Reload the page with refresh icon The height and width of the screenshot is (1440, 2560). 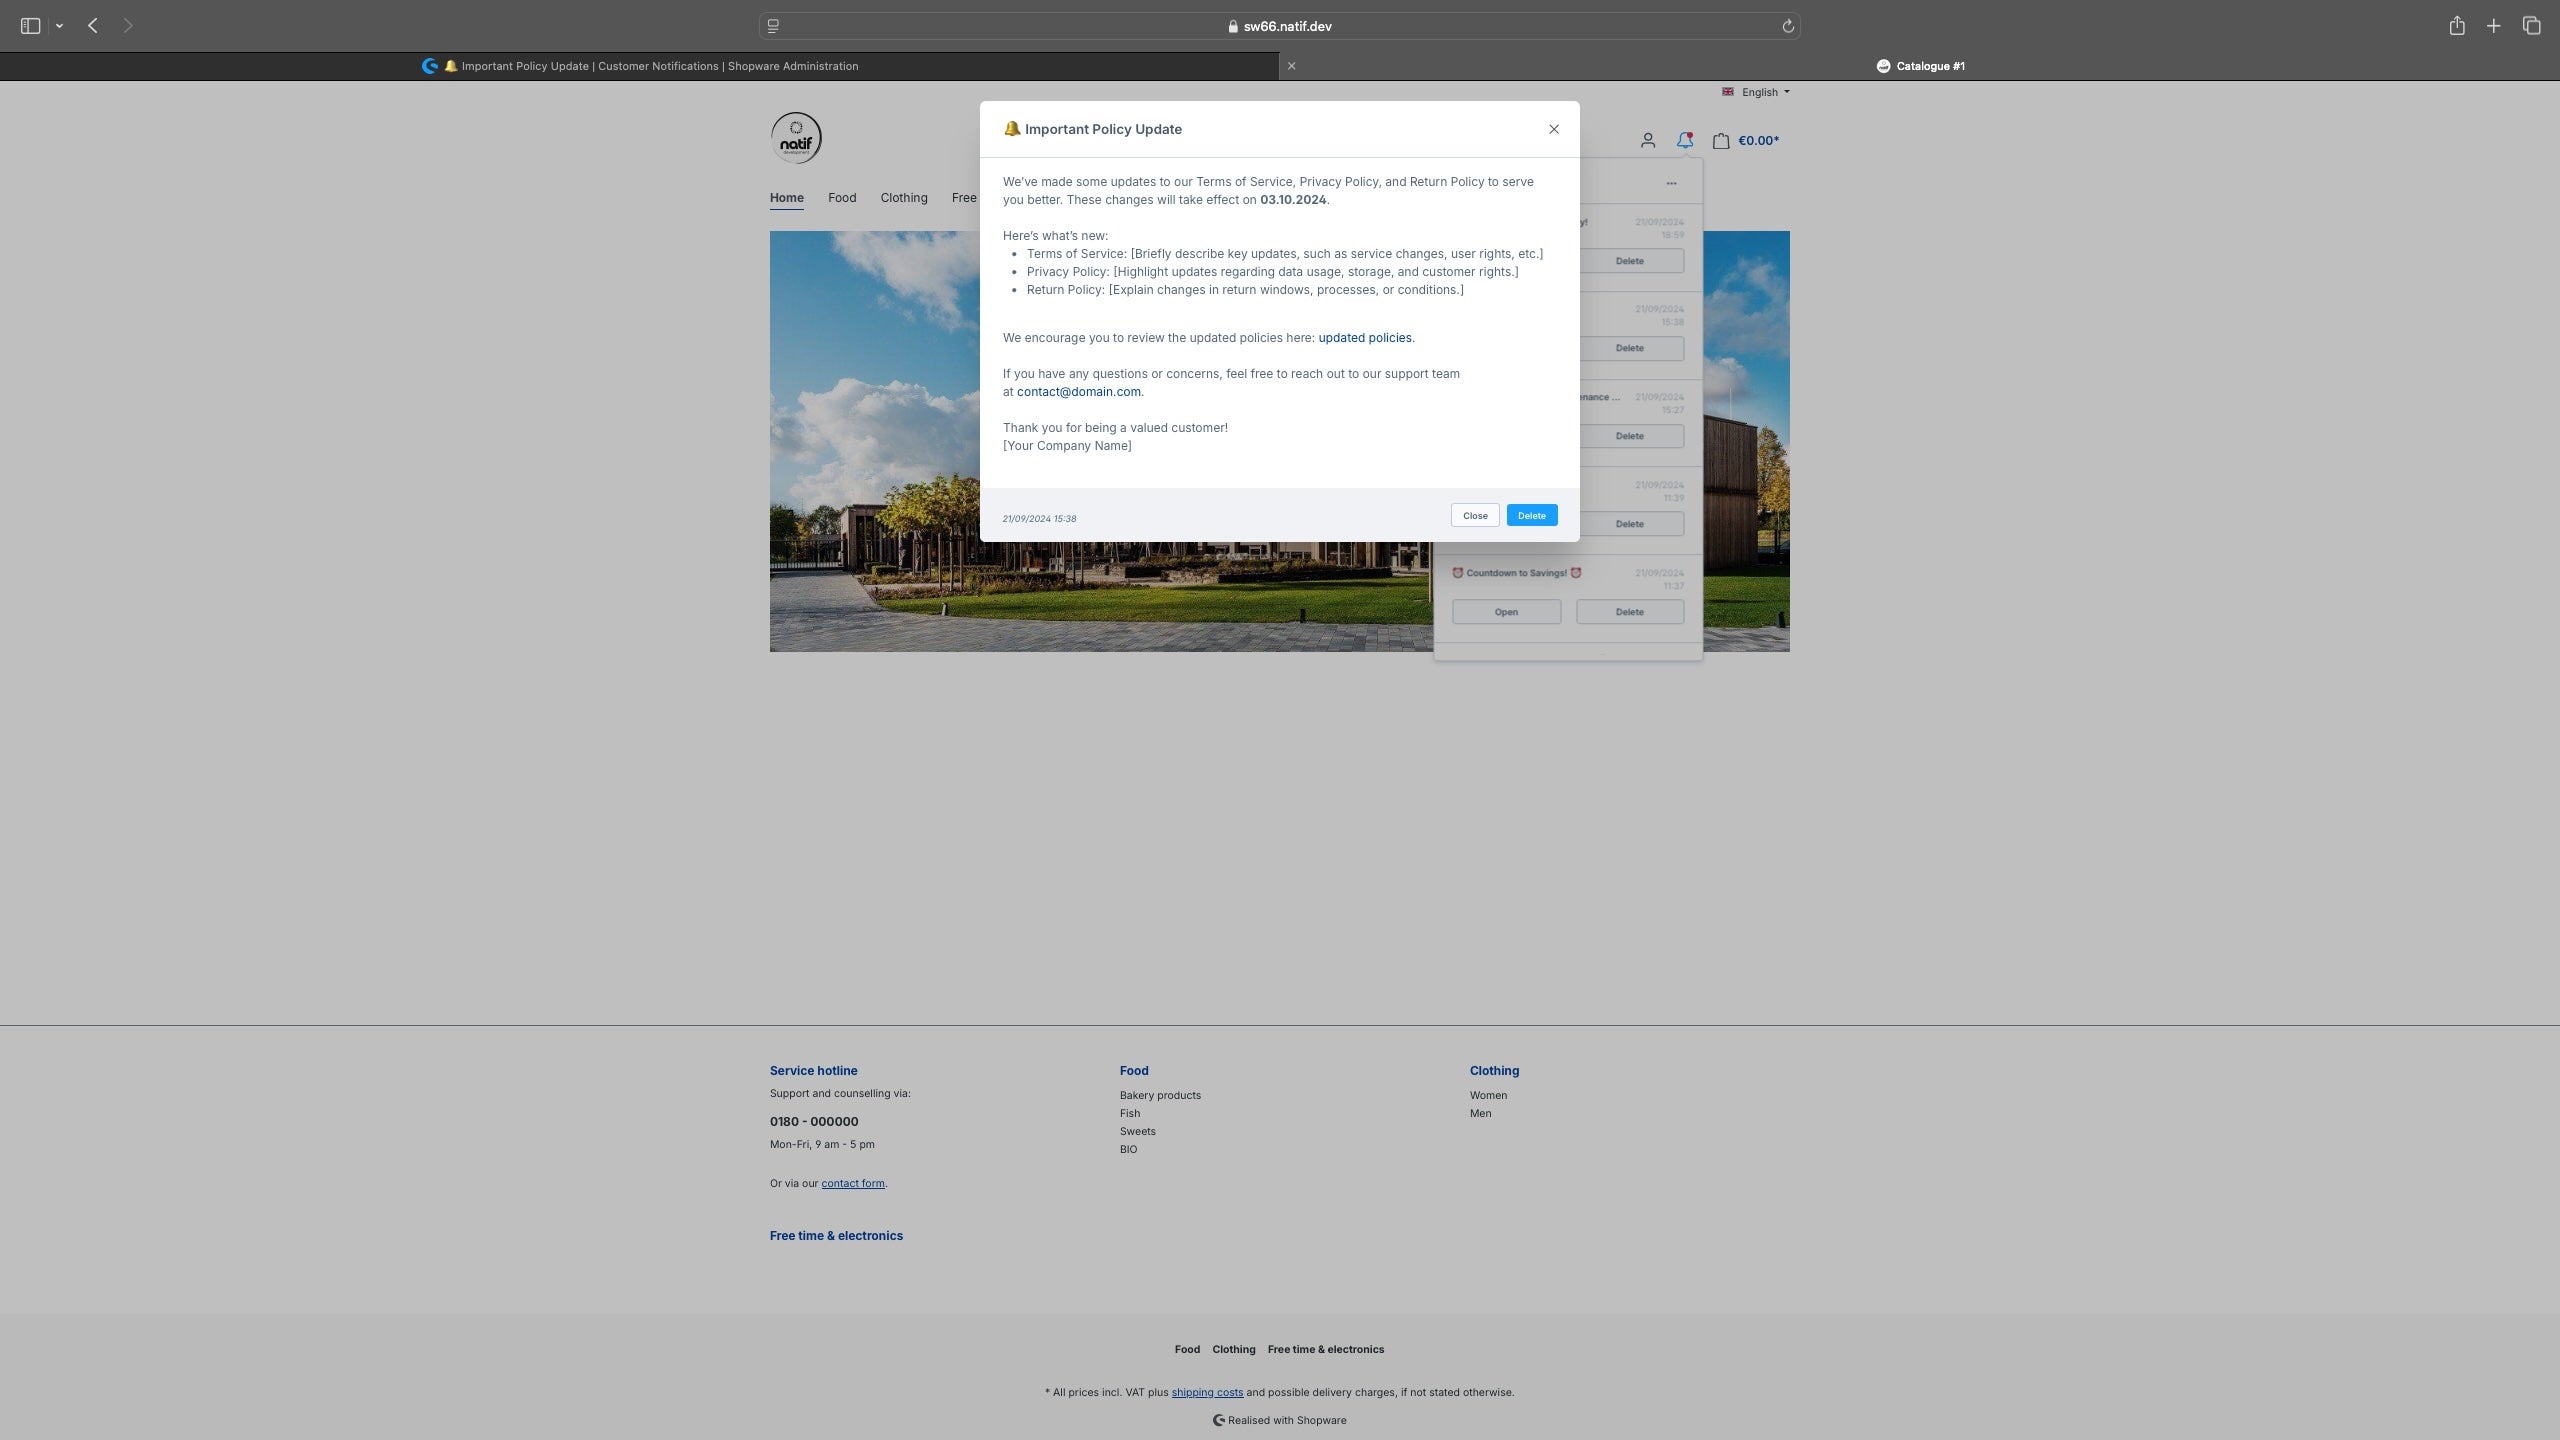point(1787,26)
